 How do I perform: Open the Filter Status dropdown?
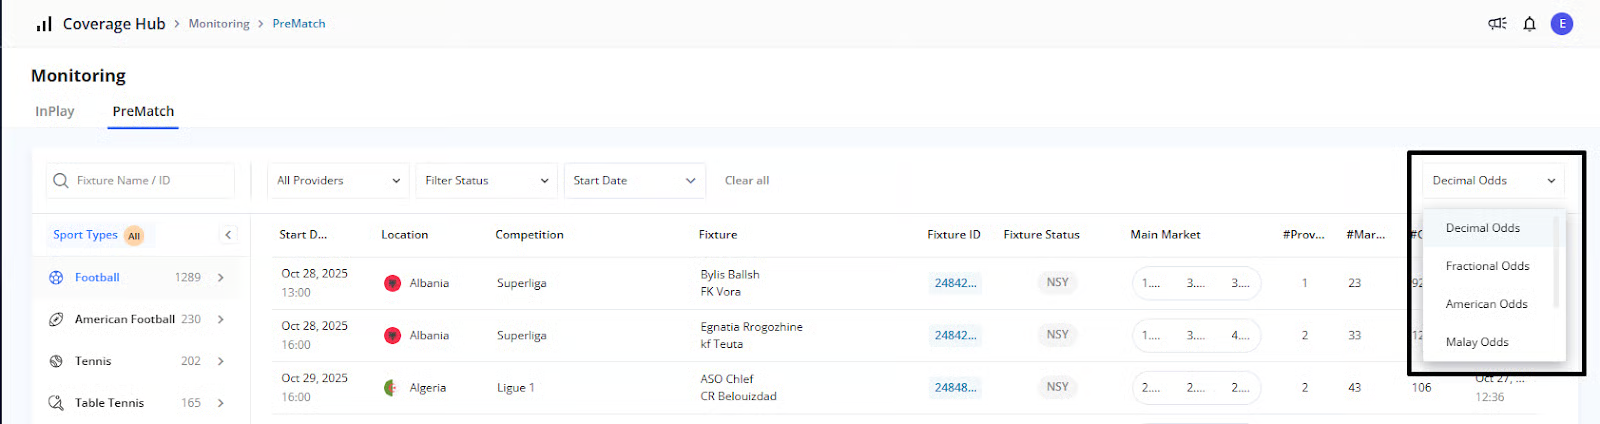[x=486, y=181]
